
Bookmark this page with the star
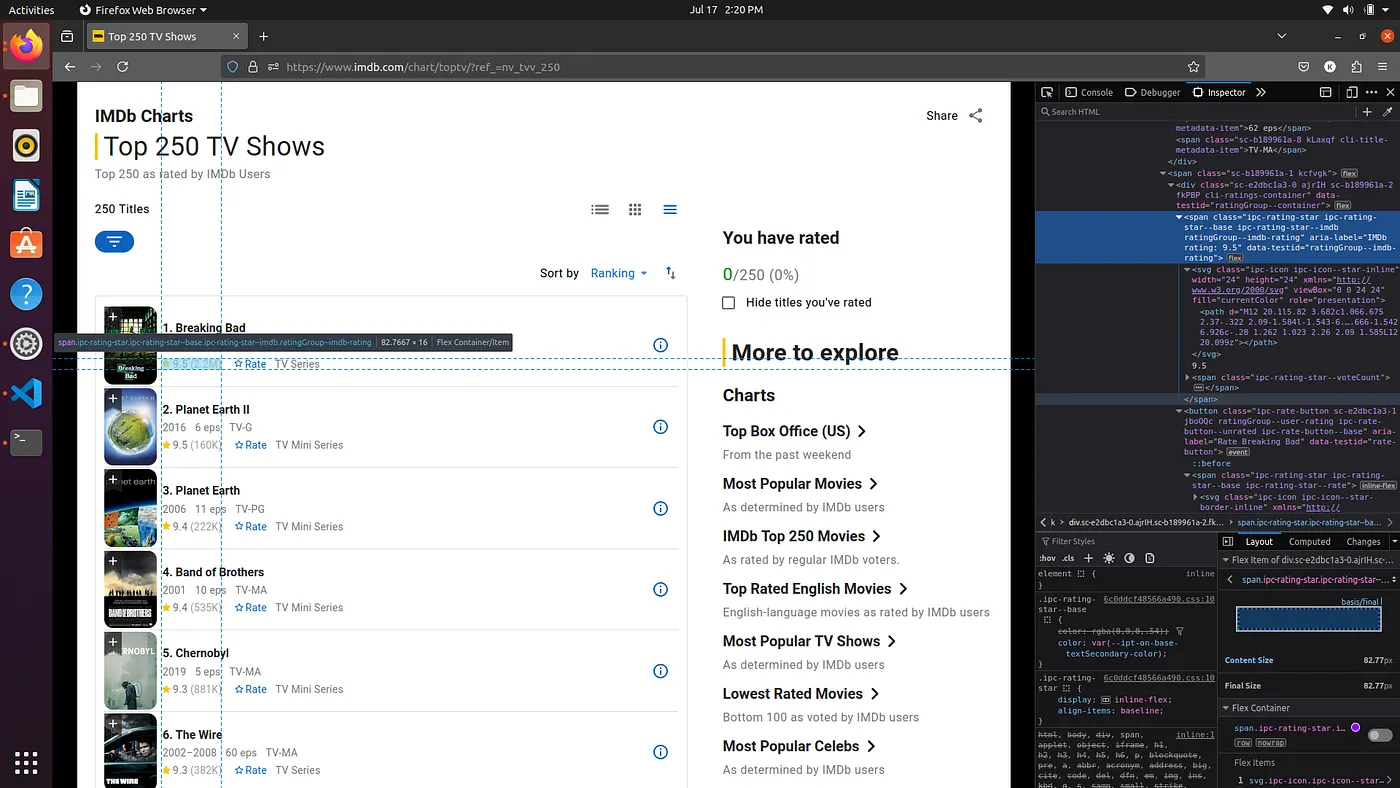click(1193, 67)
